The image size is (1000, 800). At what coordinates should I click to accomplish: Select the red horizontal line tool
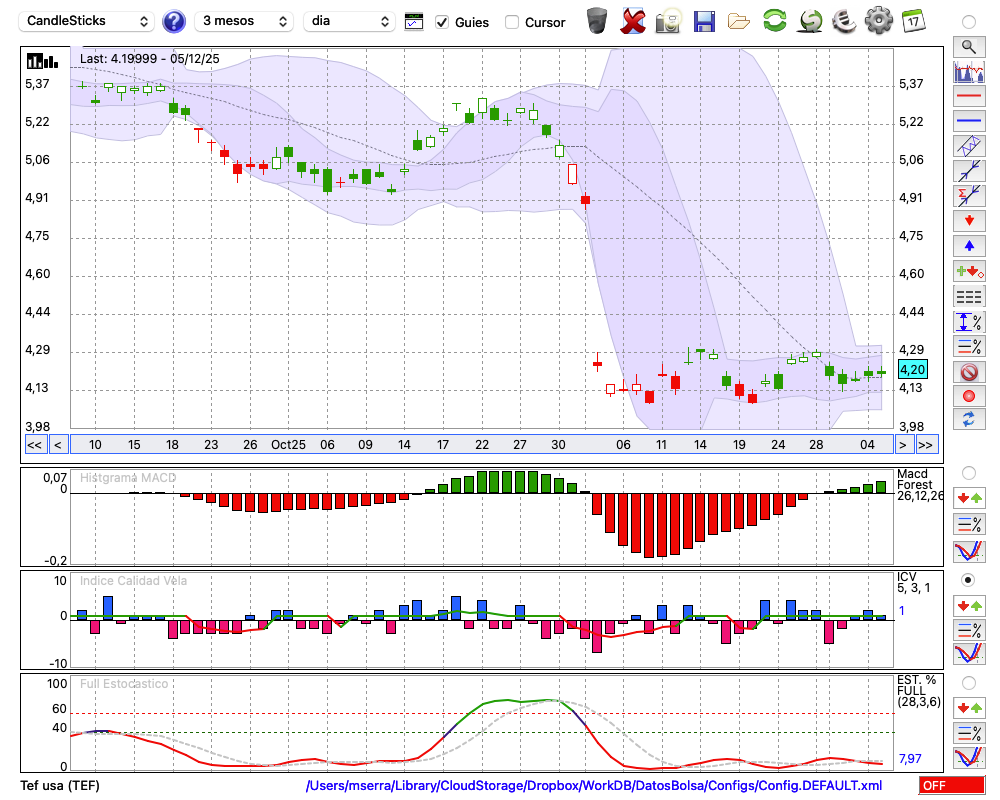(x=968, y=97)
